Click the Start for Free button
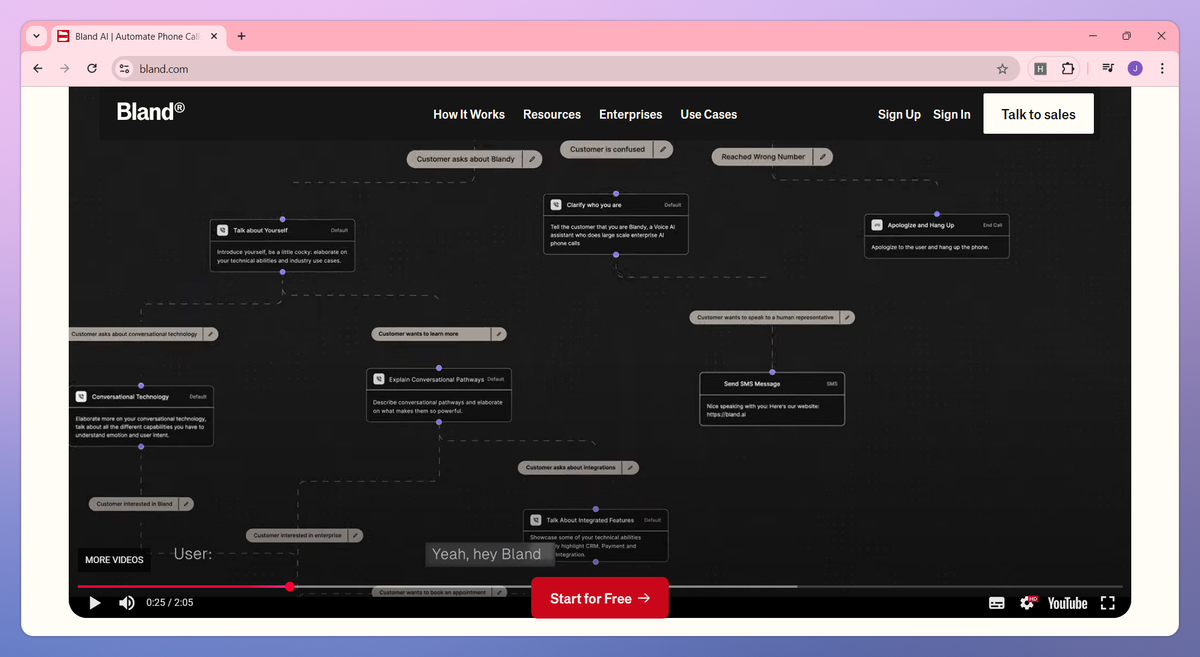This screenshot has height=657, width=1200. point(600,598)
